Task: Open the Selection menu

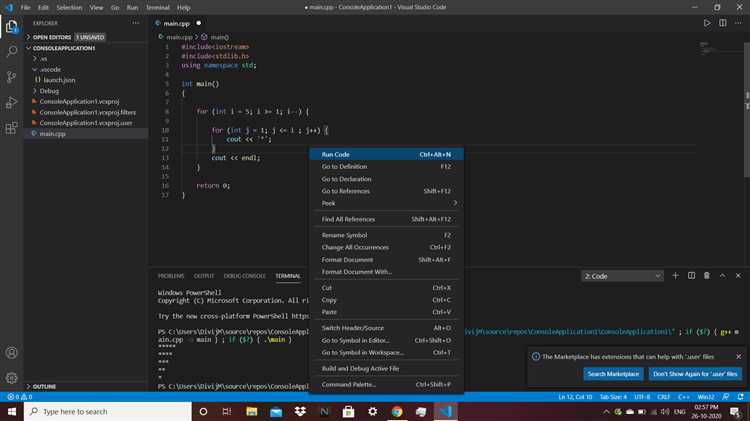Action: (x=69, y=7)
